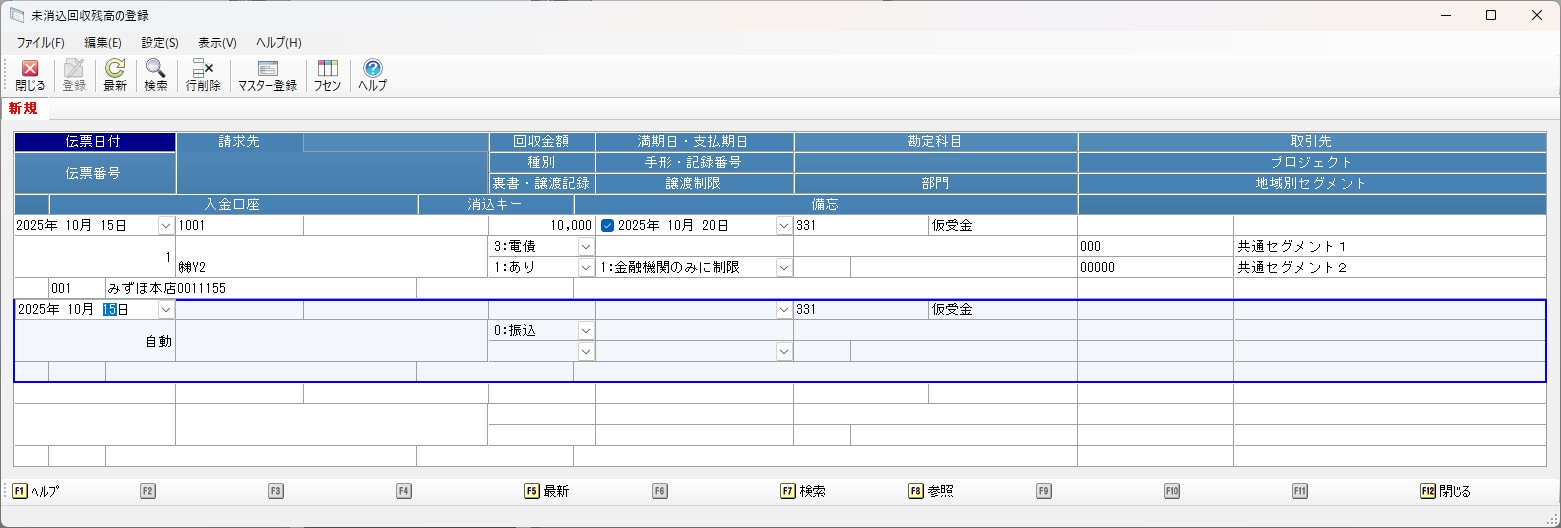Click the 最新 (Refresh) toolbar icon
This screenshot has width=1561, height=528.
point(115,75)
